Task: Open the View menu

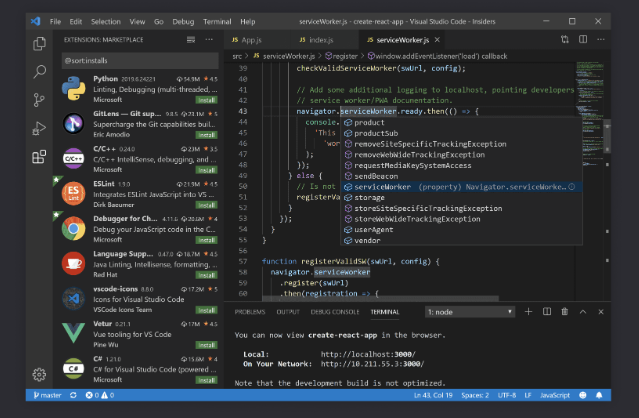Action: point(137,22)
